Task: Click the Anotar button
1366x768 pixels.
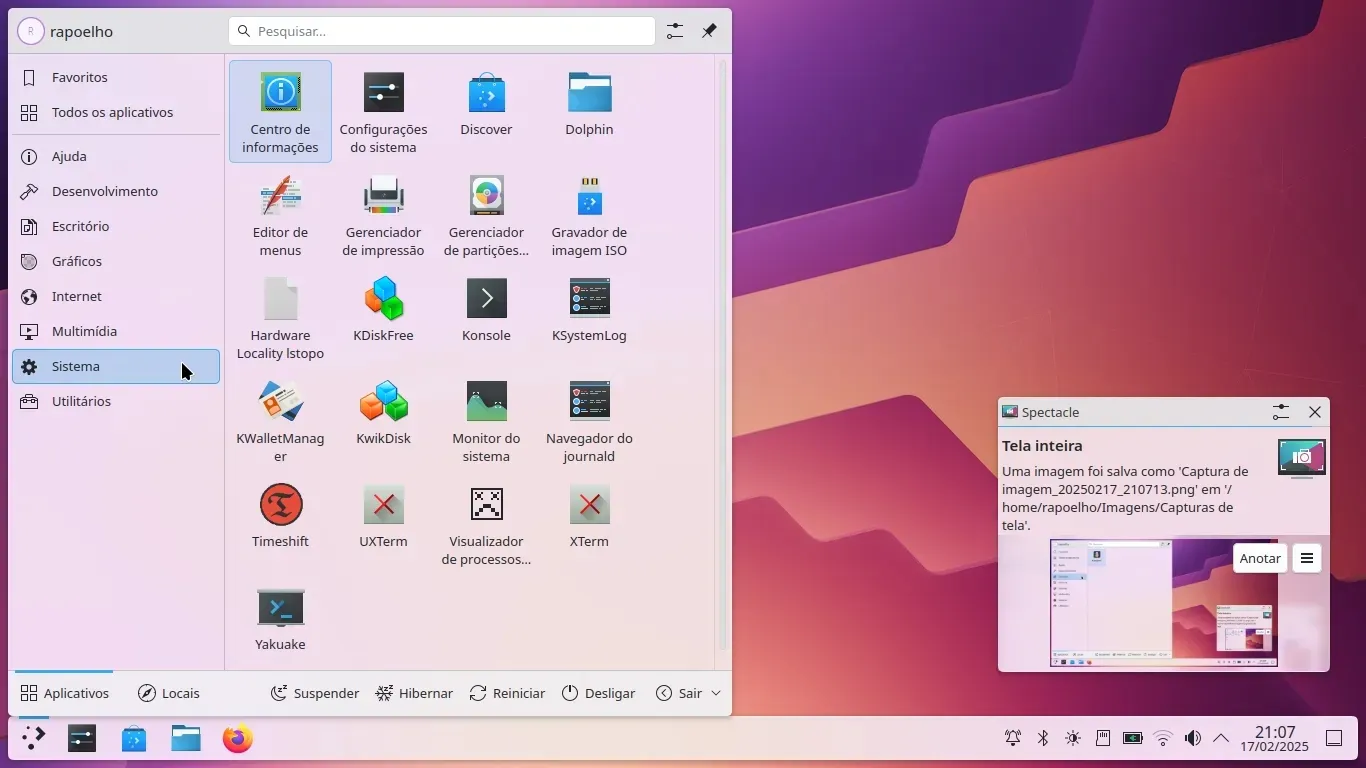Action: click(x=1259, y=558)
